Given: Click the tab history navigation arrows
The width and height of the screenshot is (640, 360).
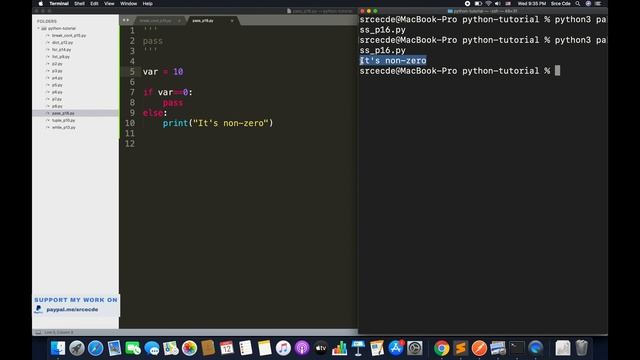Looking at the screenshot, I should 126,20.
